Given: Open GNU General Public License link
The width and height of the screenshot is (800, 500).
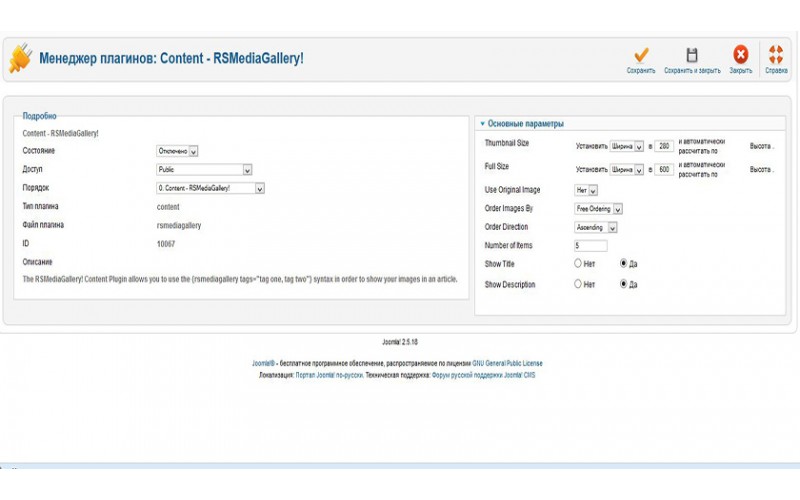Looking at the screenshot, I should (x=507, y=363).
